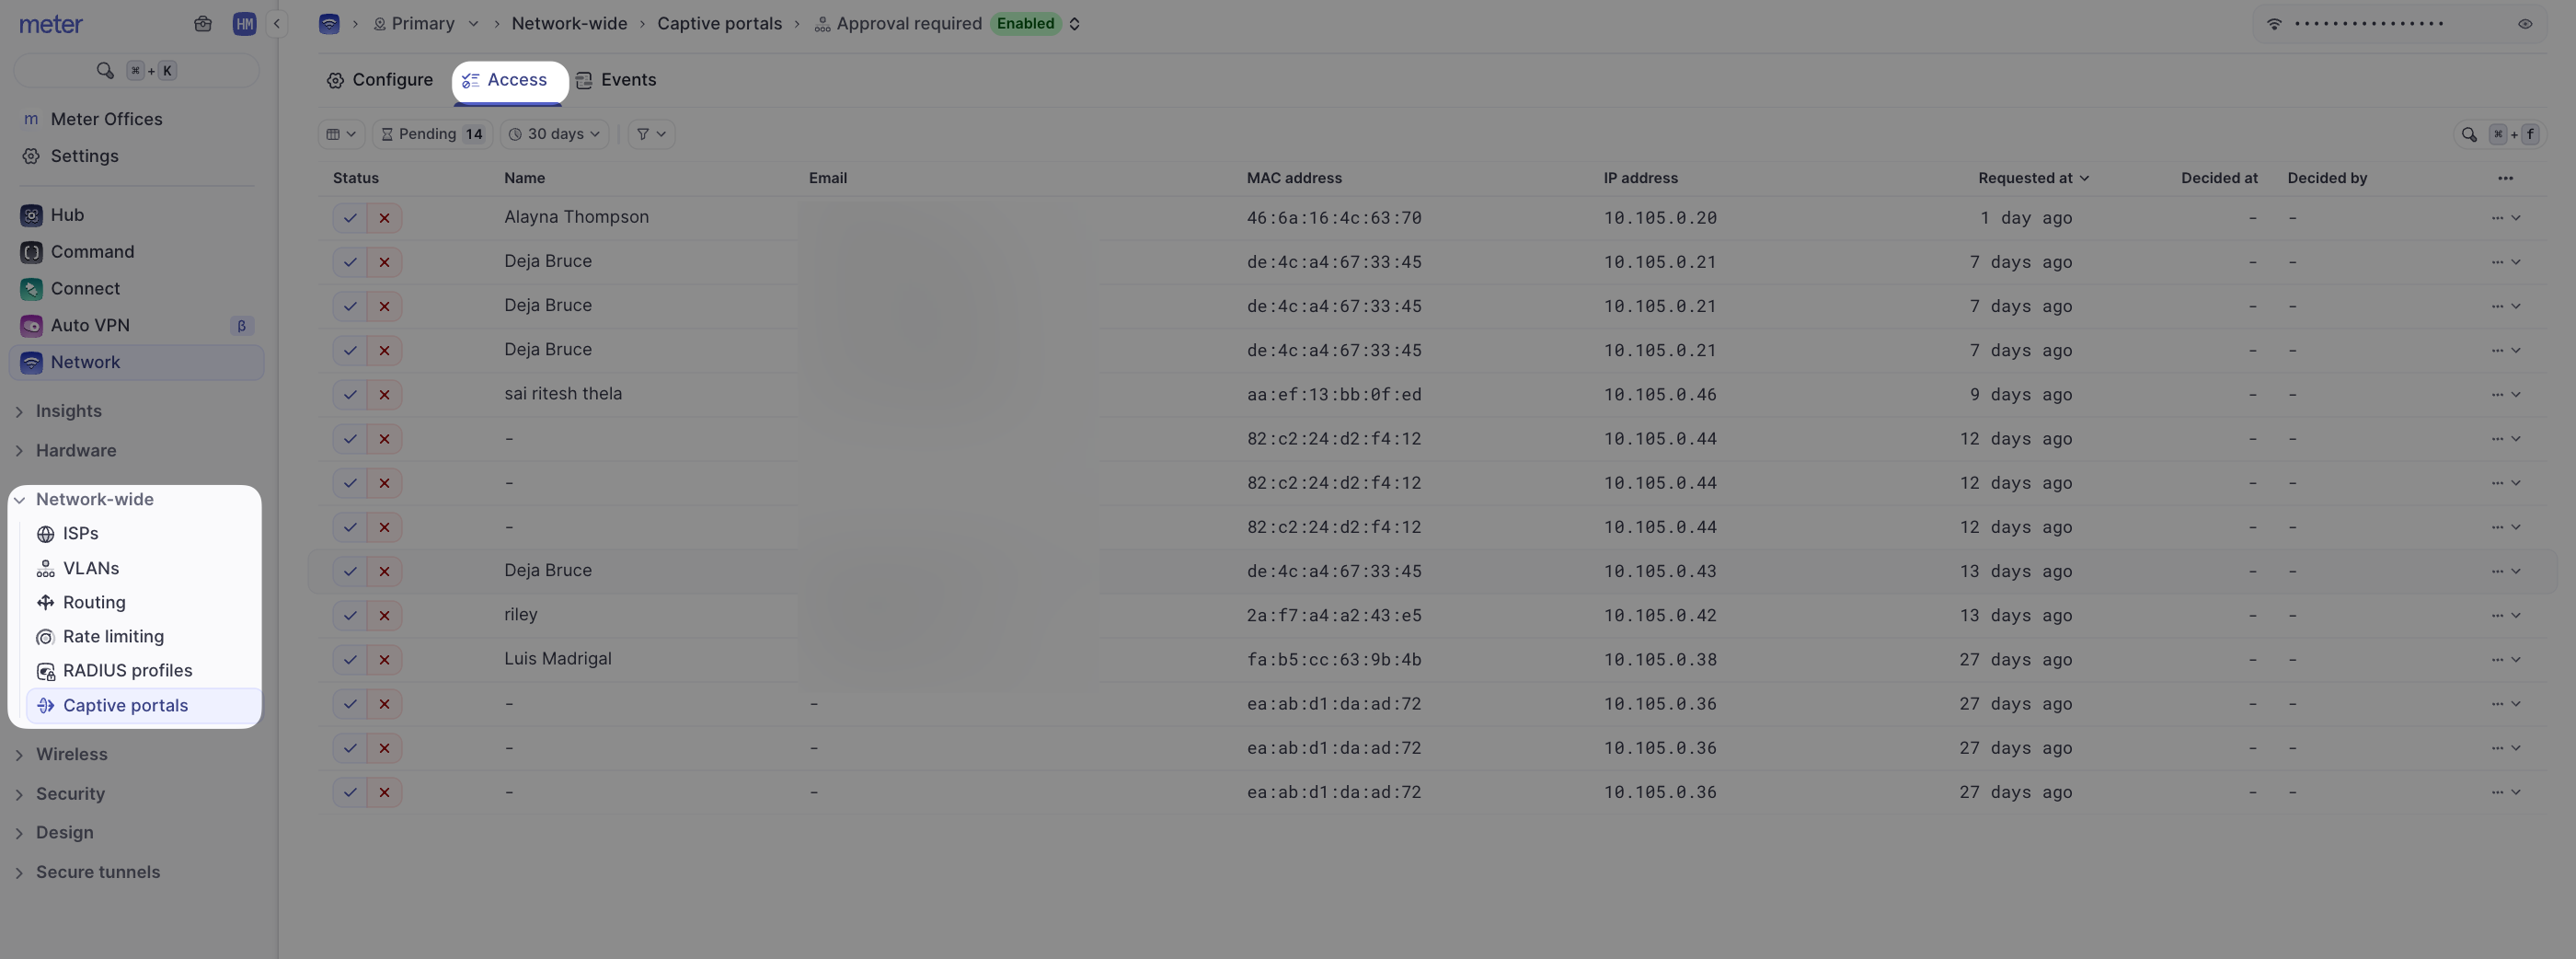This screenshot has height=959, width=2576.
Task: Click the Enabled status badge
Action: (1025, 23)
